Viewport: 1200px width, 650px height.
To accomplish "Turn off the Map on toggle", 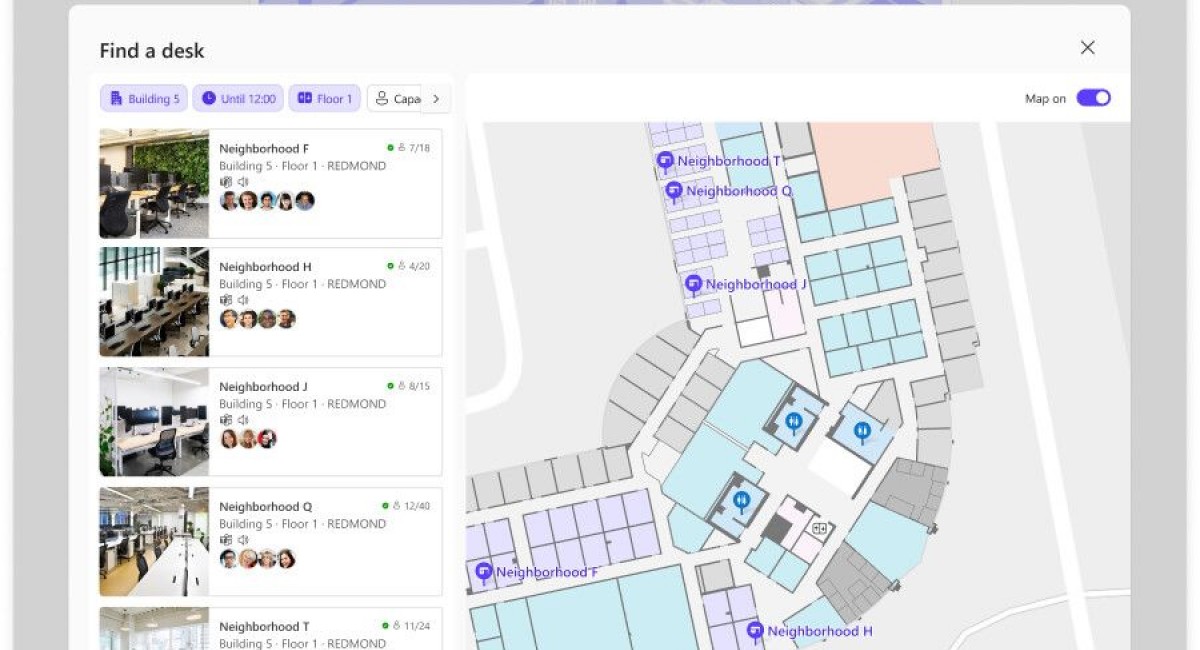I will tap(1095, 97).
